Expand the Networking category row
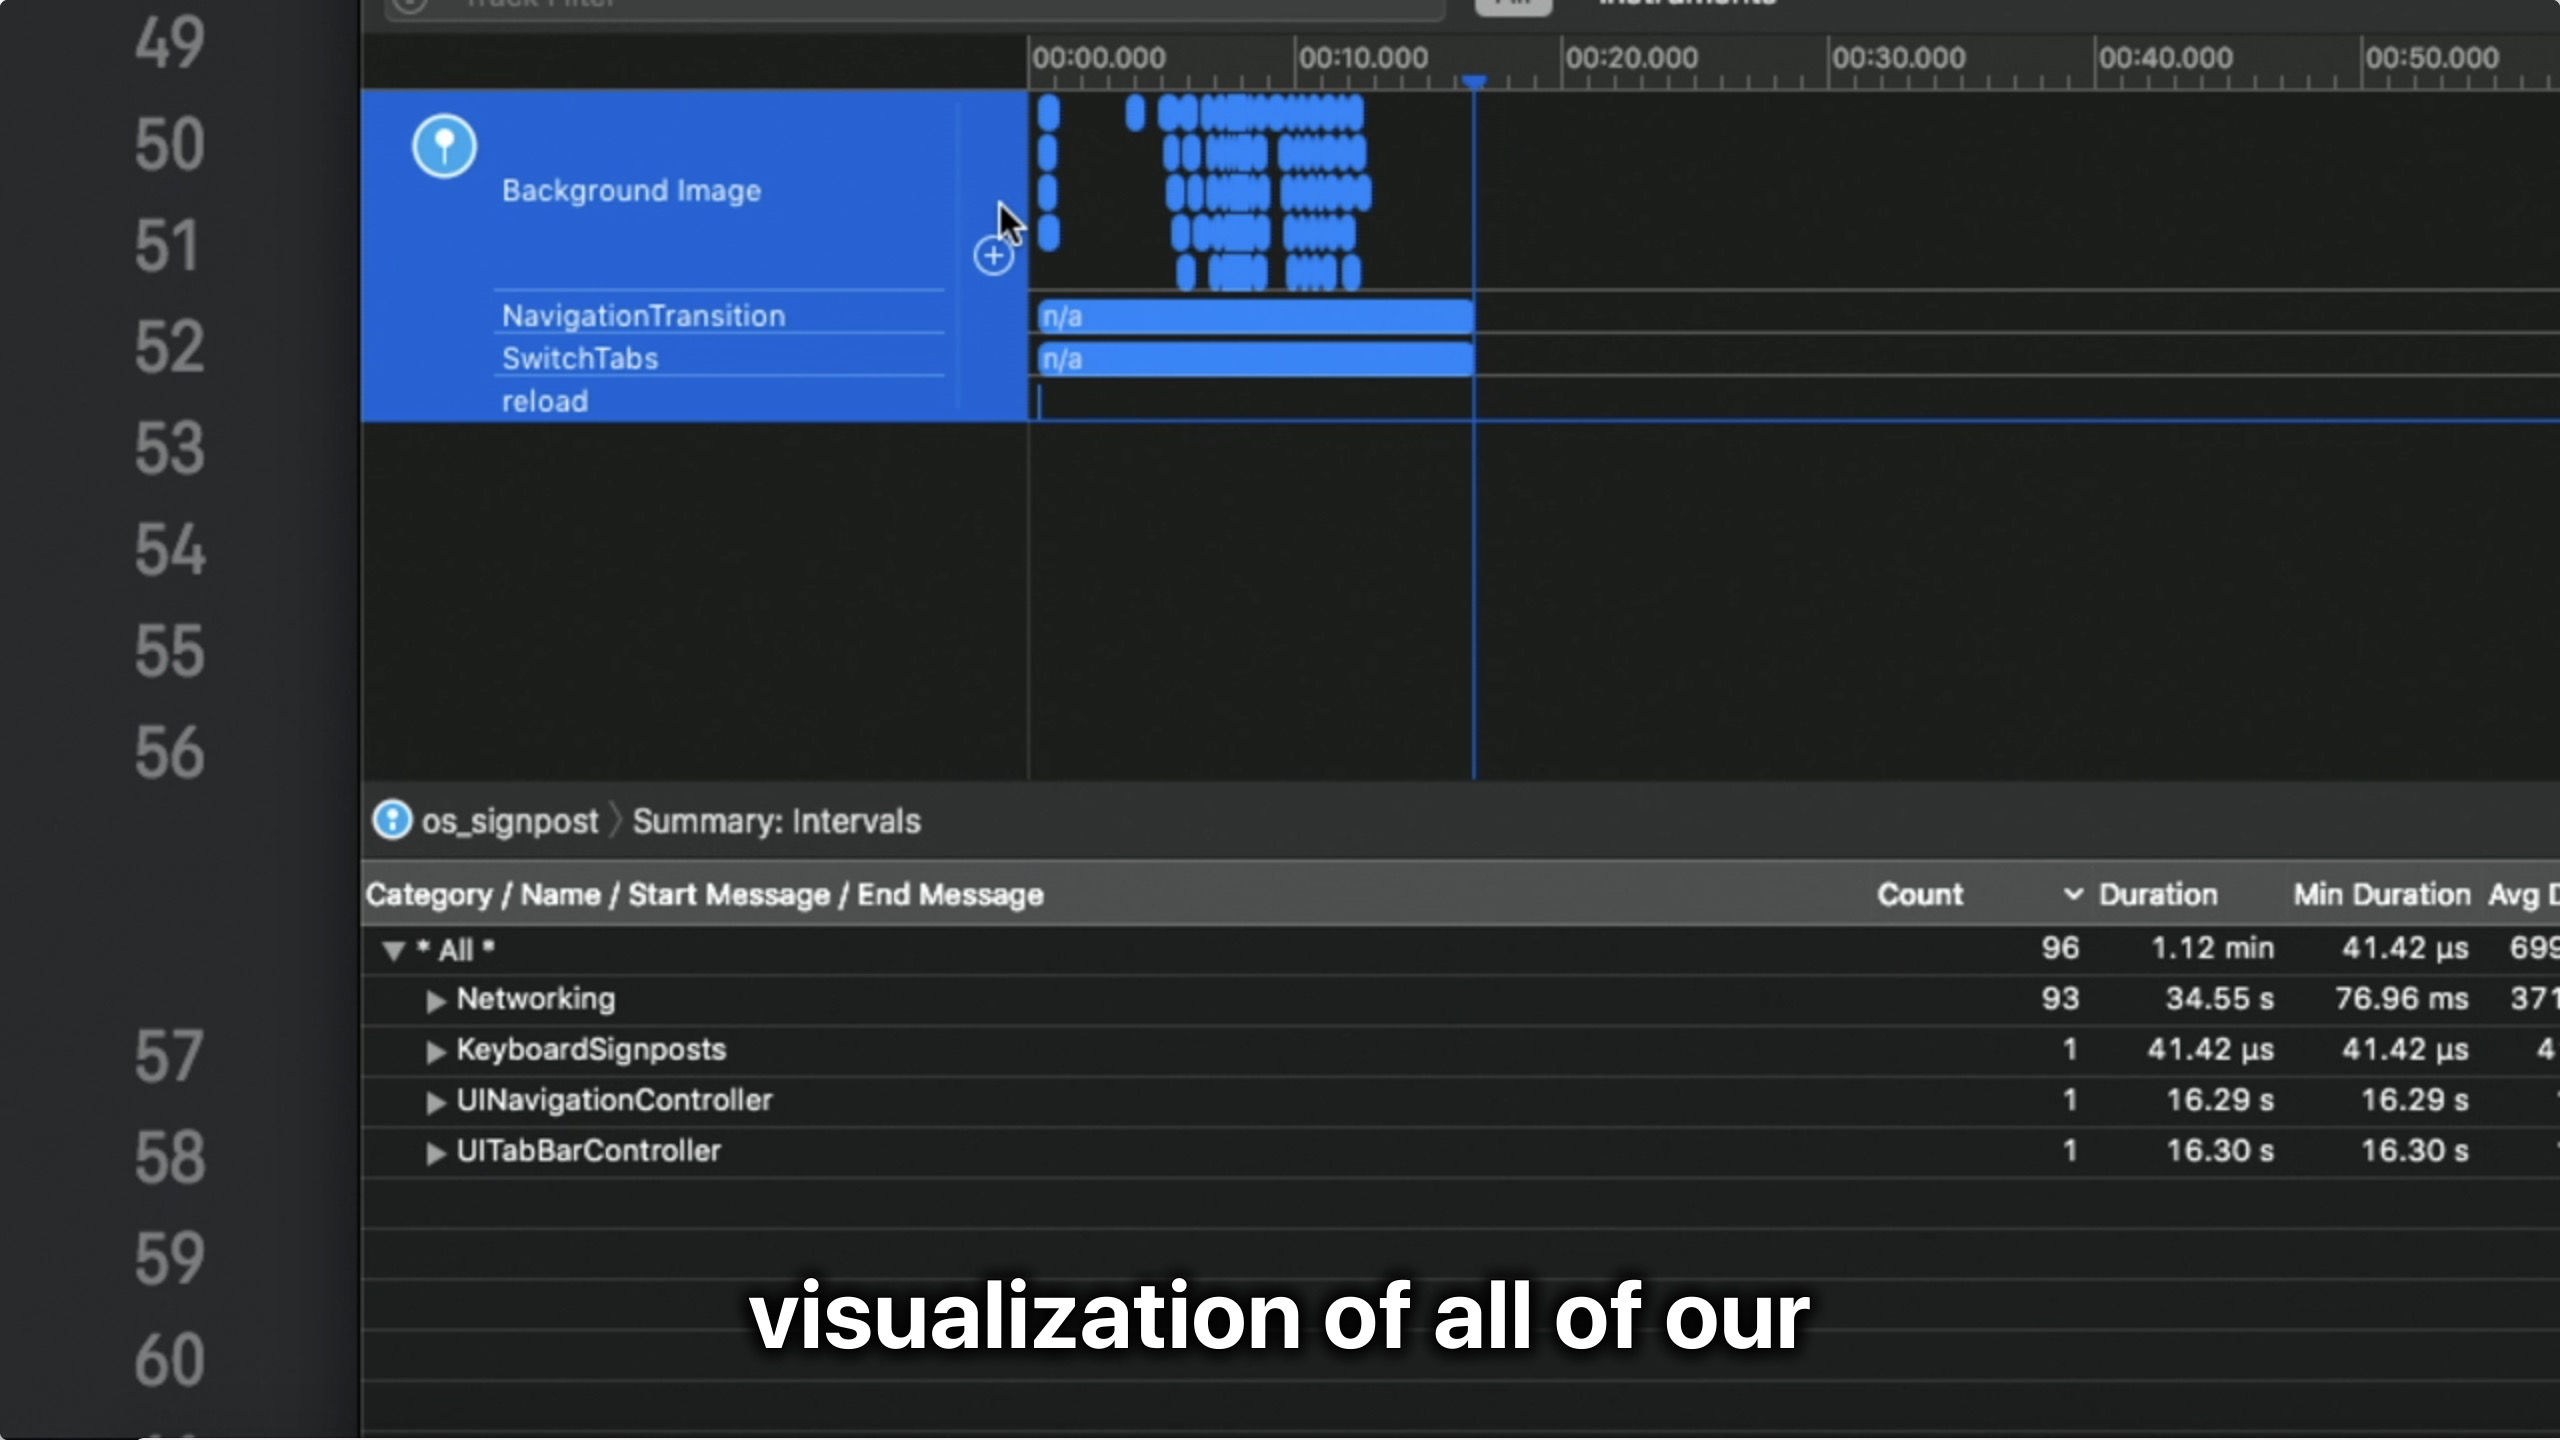2560x1440 pixels. pyautogui.click(x=435, y=1000)
